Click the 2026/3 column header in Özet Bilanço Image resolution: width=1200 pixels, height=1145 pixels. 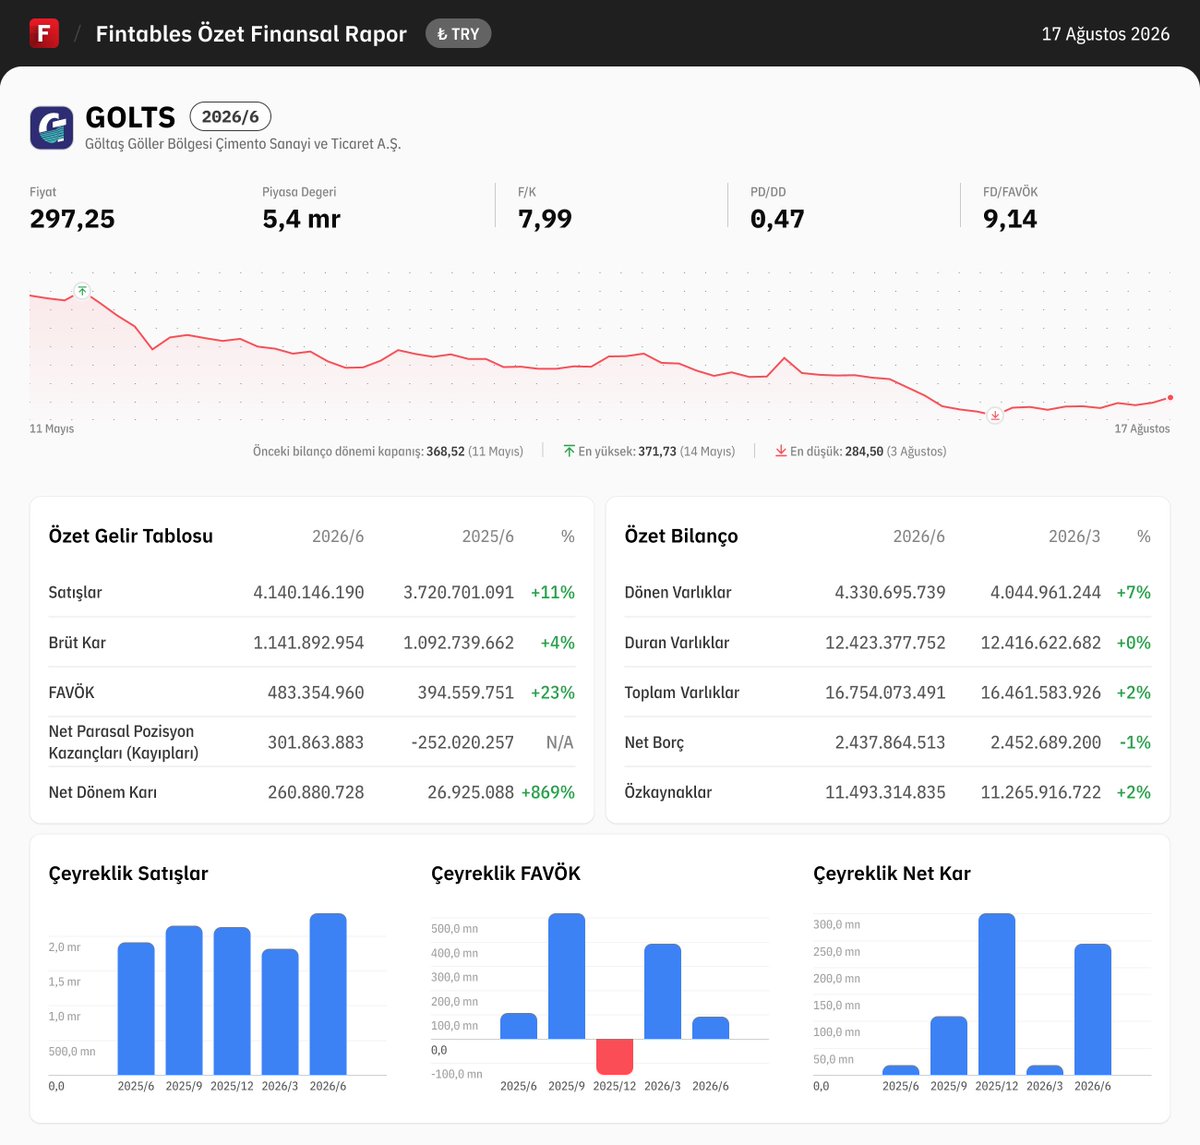pyautogui.click(x=1074, y=536)
